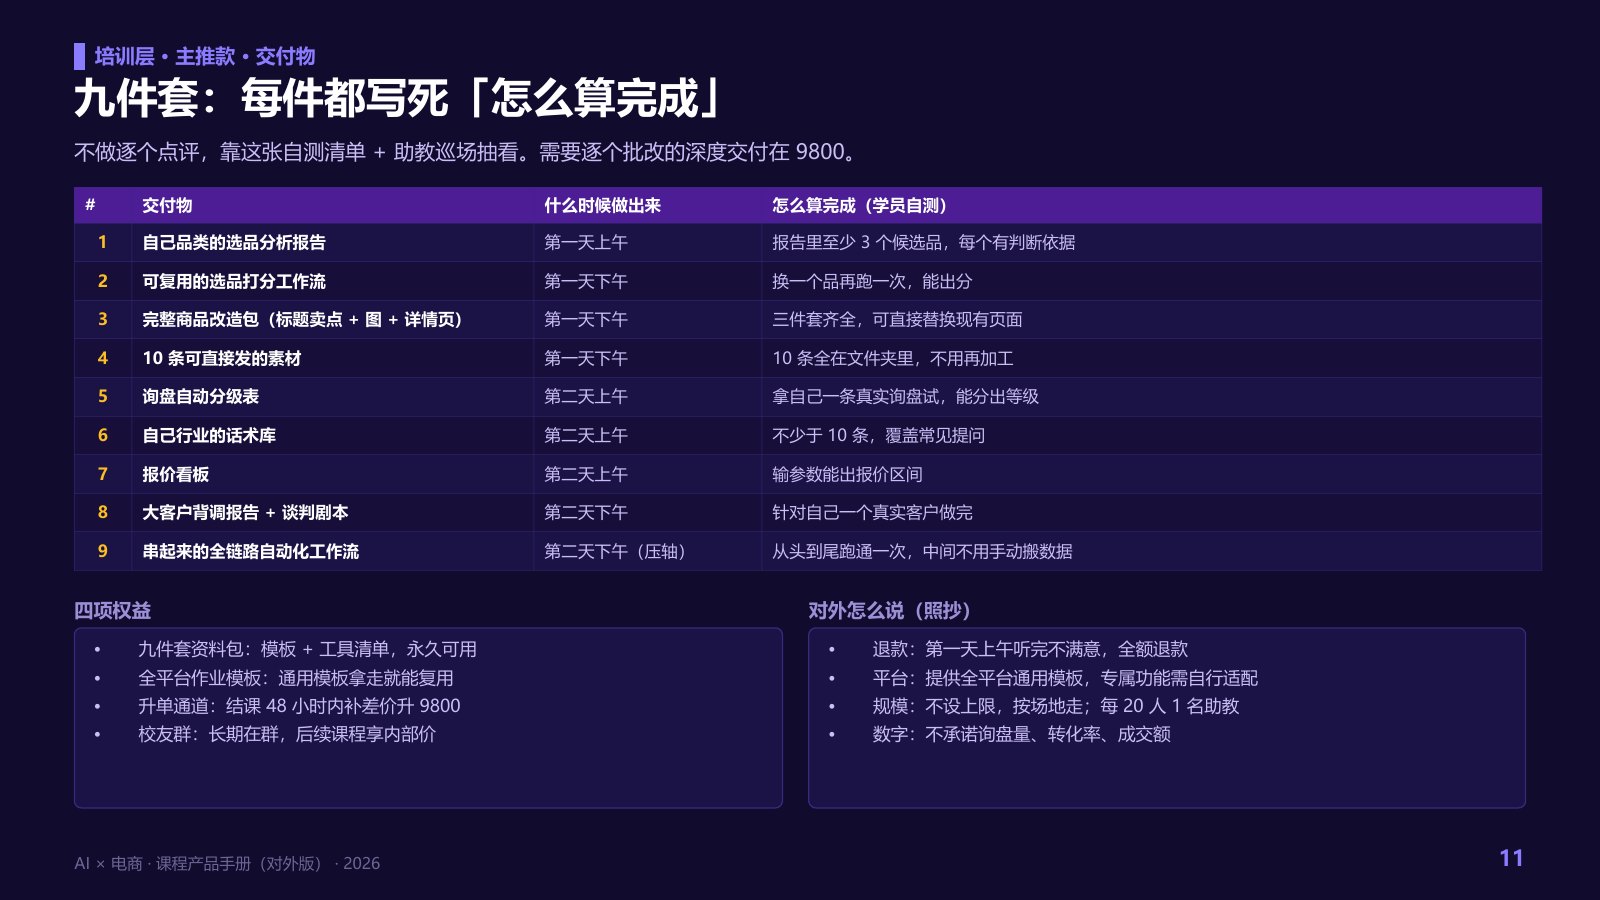1600x900 pixels.
Task: Select the breadcrumb 培训层·主推款·交付物
Action: tap(205, 56)
